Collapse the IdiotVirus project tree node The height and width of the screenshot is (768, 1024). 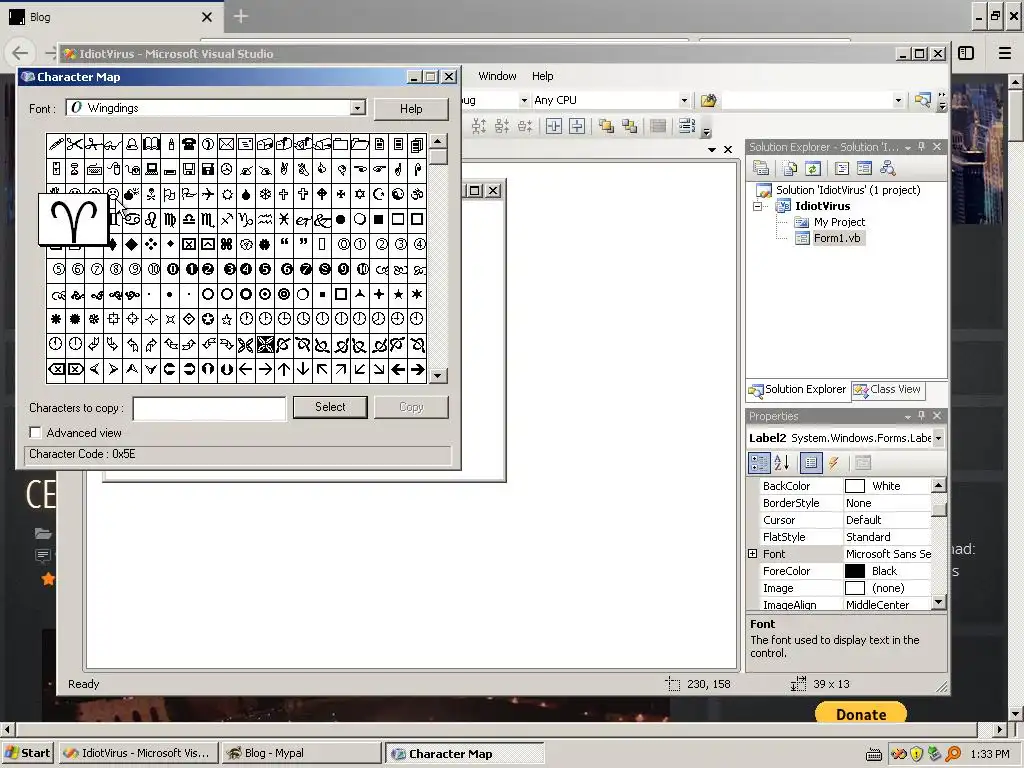[757, 206]
